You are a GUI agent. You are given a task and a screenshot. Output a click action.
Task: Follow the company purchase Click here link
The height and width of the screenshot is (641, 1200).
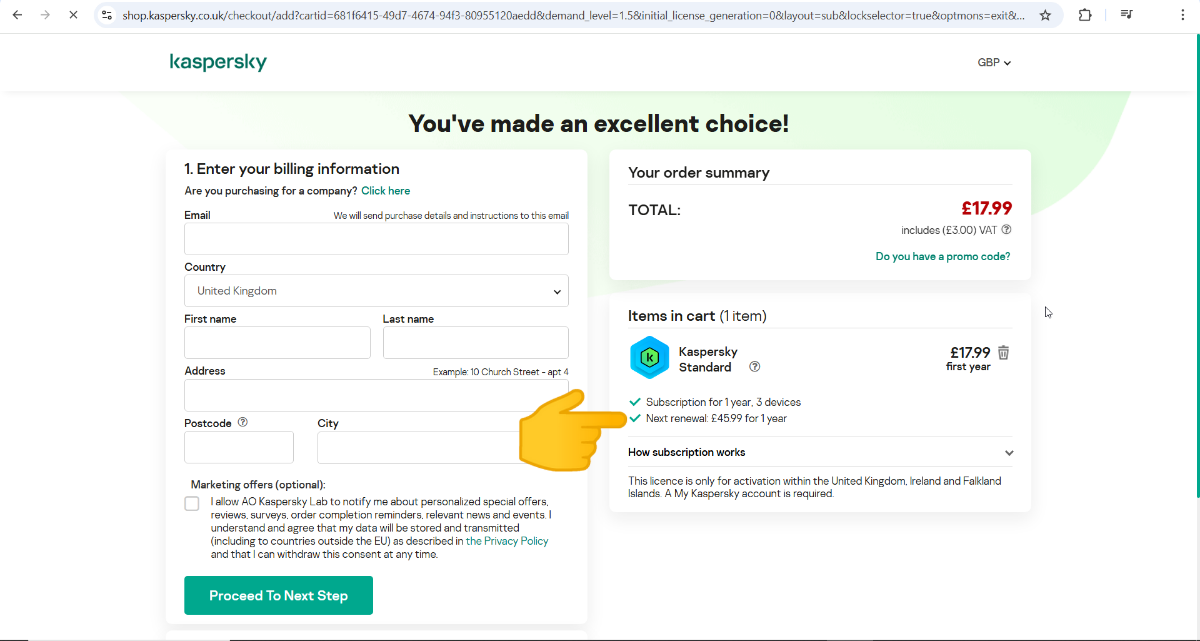(x=385, y=191)
